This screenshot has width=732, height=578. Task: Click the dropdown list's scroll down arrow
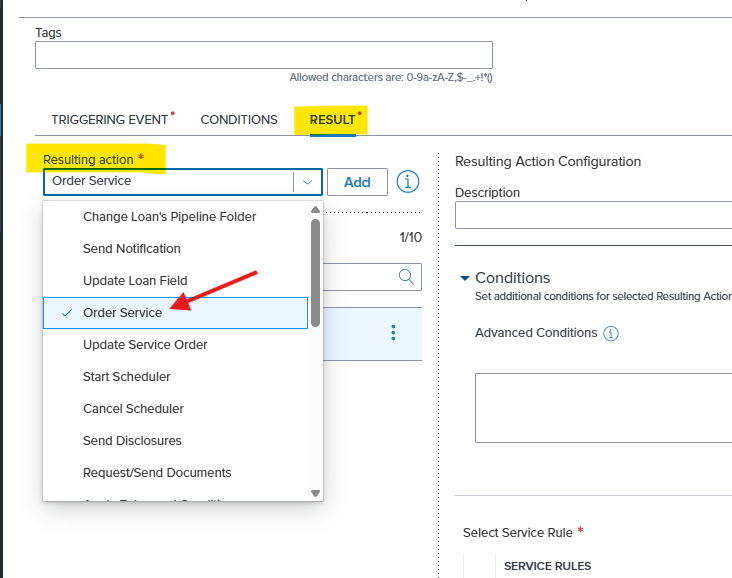point(316,493)
